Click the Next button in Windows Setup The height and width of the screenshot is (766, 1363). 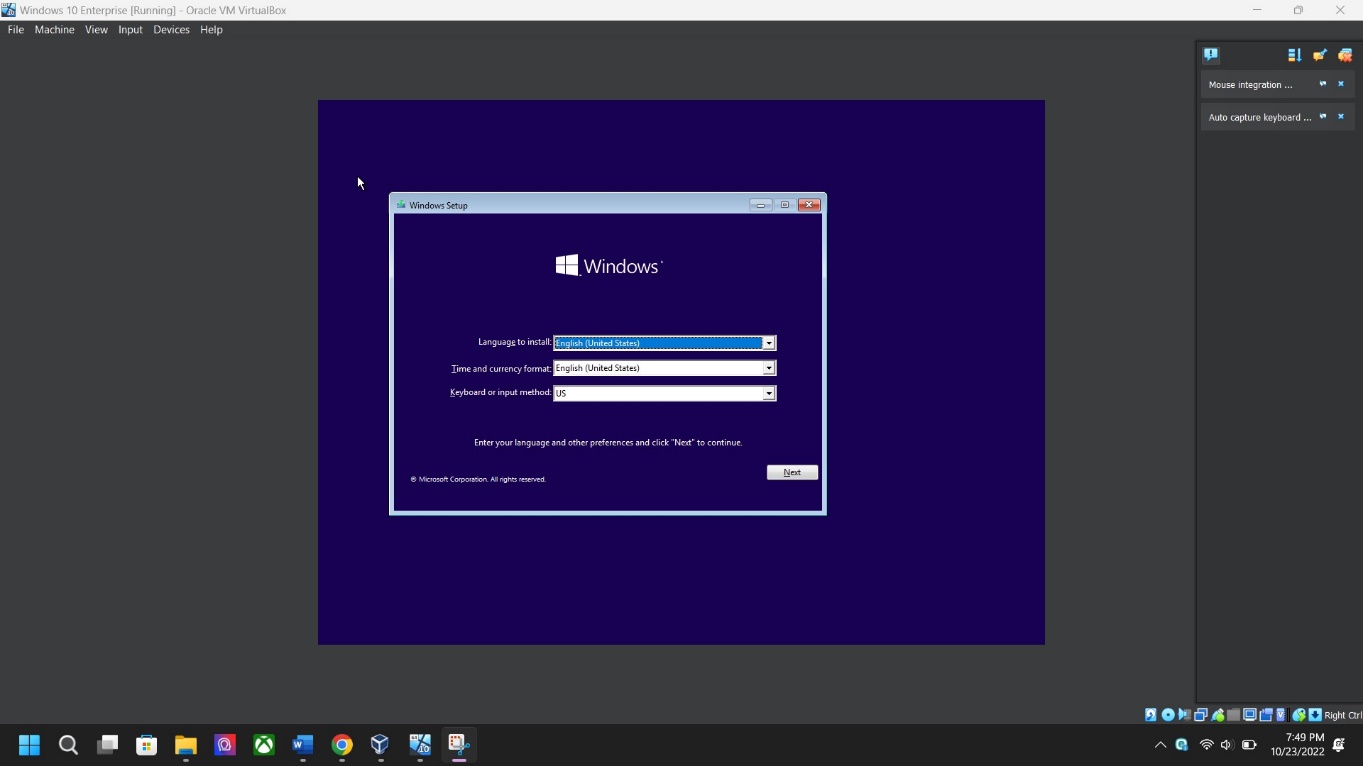[x=792, y=472]
